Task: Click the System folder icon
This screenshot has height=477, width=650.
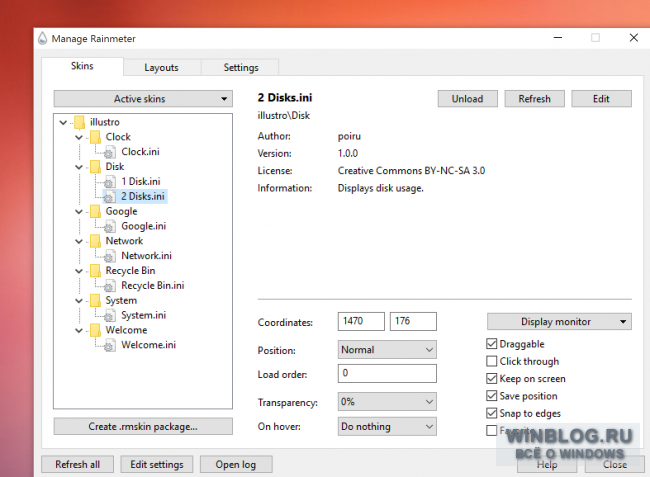Action: click(95, 300)
